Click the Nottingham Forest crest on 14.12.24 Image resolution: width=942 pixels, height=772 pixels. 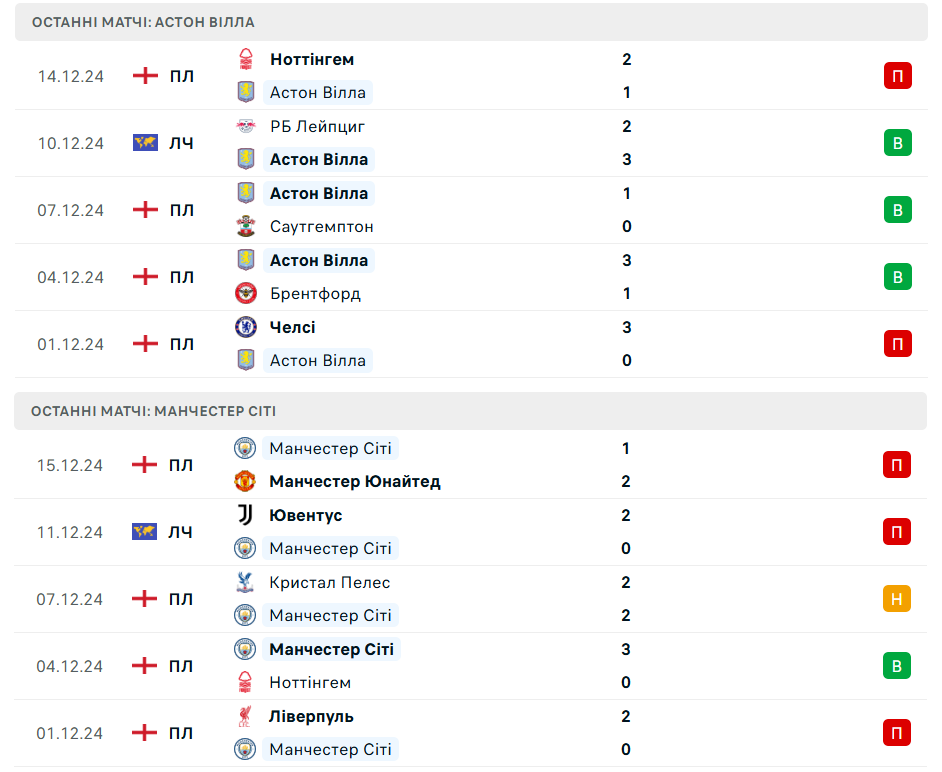coord(246,59)
